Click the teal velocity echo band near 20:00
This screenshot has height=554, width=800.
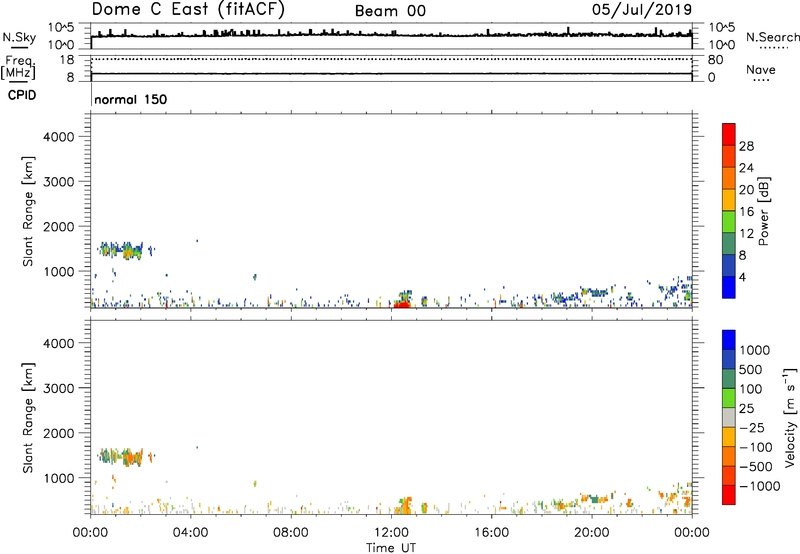595,498
